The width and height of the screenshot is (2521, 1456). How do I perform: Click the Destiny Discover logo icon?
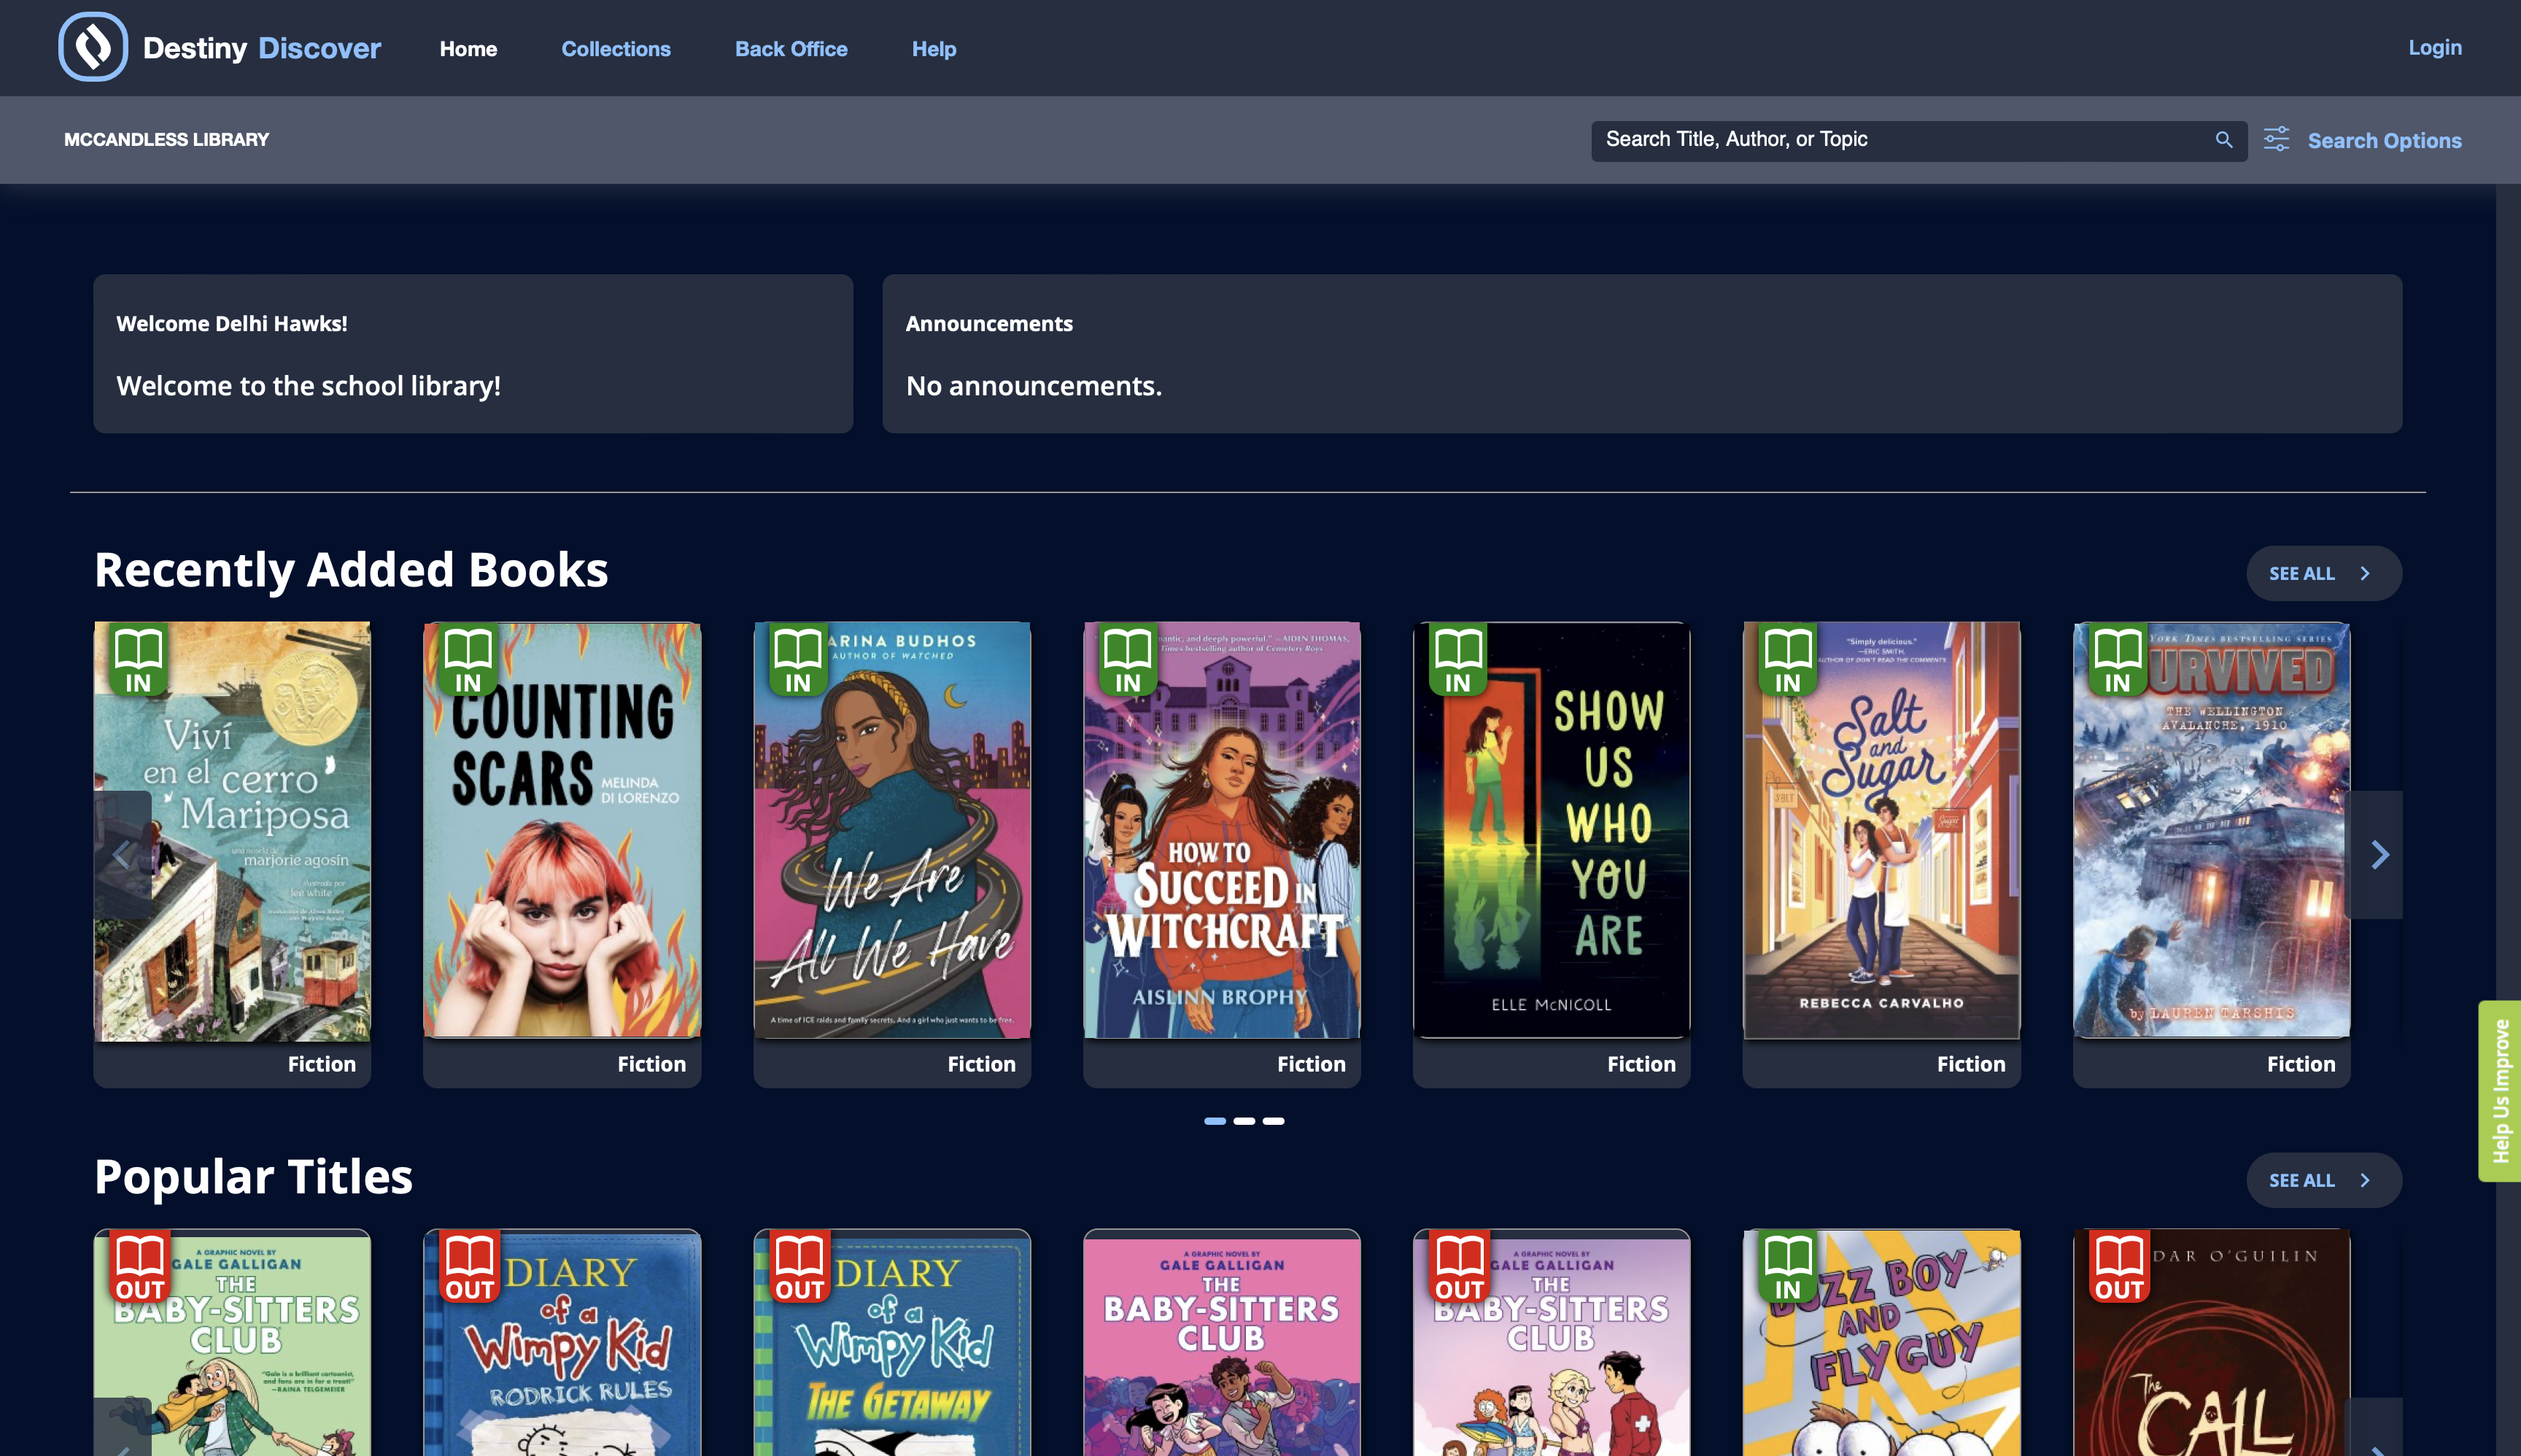point(93,47)
